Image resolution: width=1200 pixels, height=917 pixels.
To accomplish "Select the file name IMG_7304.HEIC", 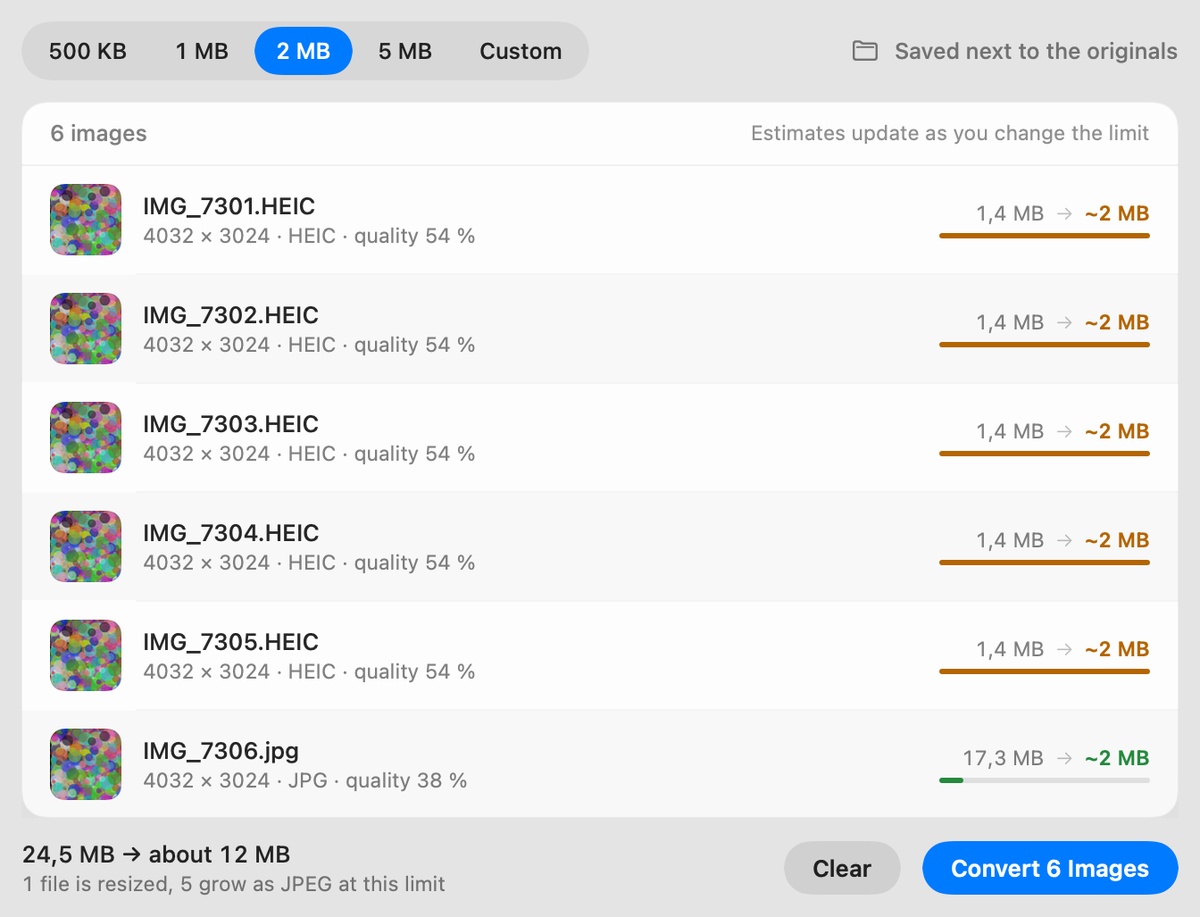I will tap(231, 534).
